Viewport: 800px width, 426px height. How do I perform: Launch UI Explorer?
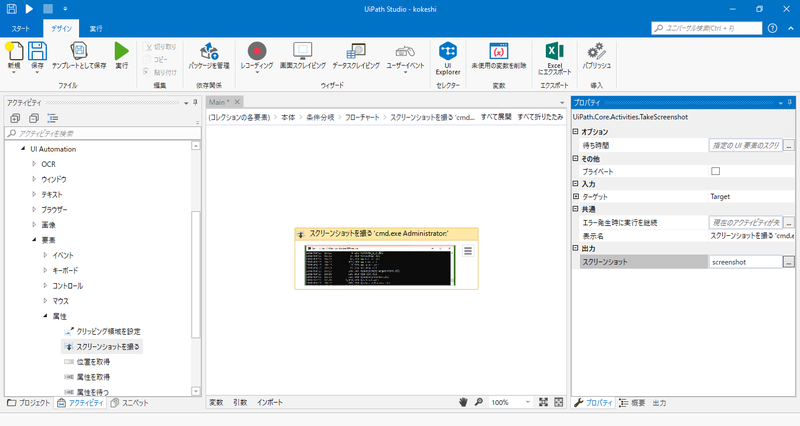[448, 52]
